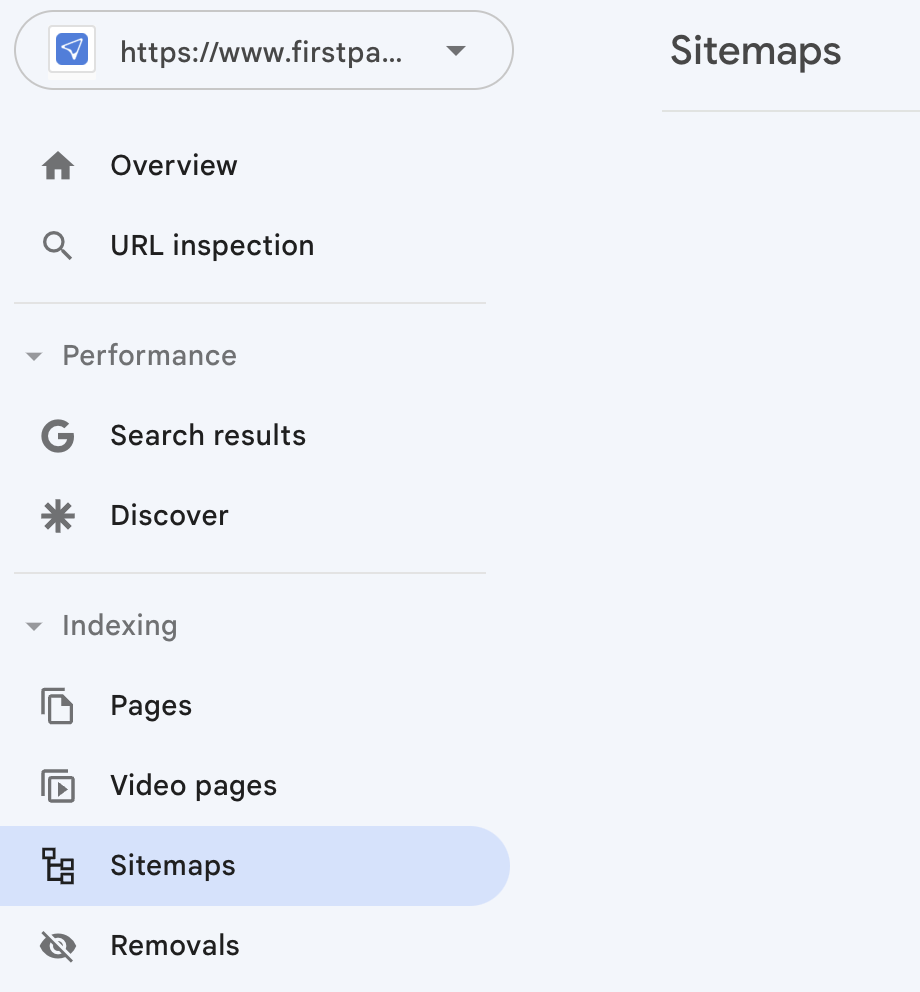Open the property selector dropdown arrow
920x992 pixels.
[456, 50]
